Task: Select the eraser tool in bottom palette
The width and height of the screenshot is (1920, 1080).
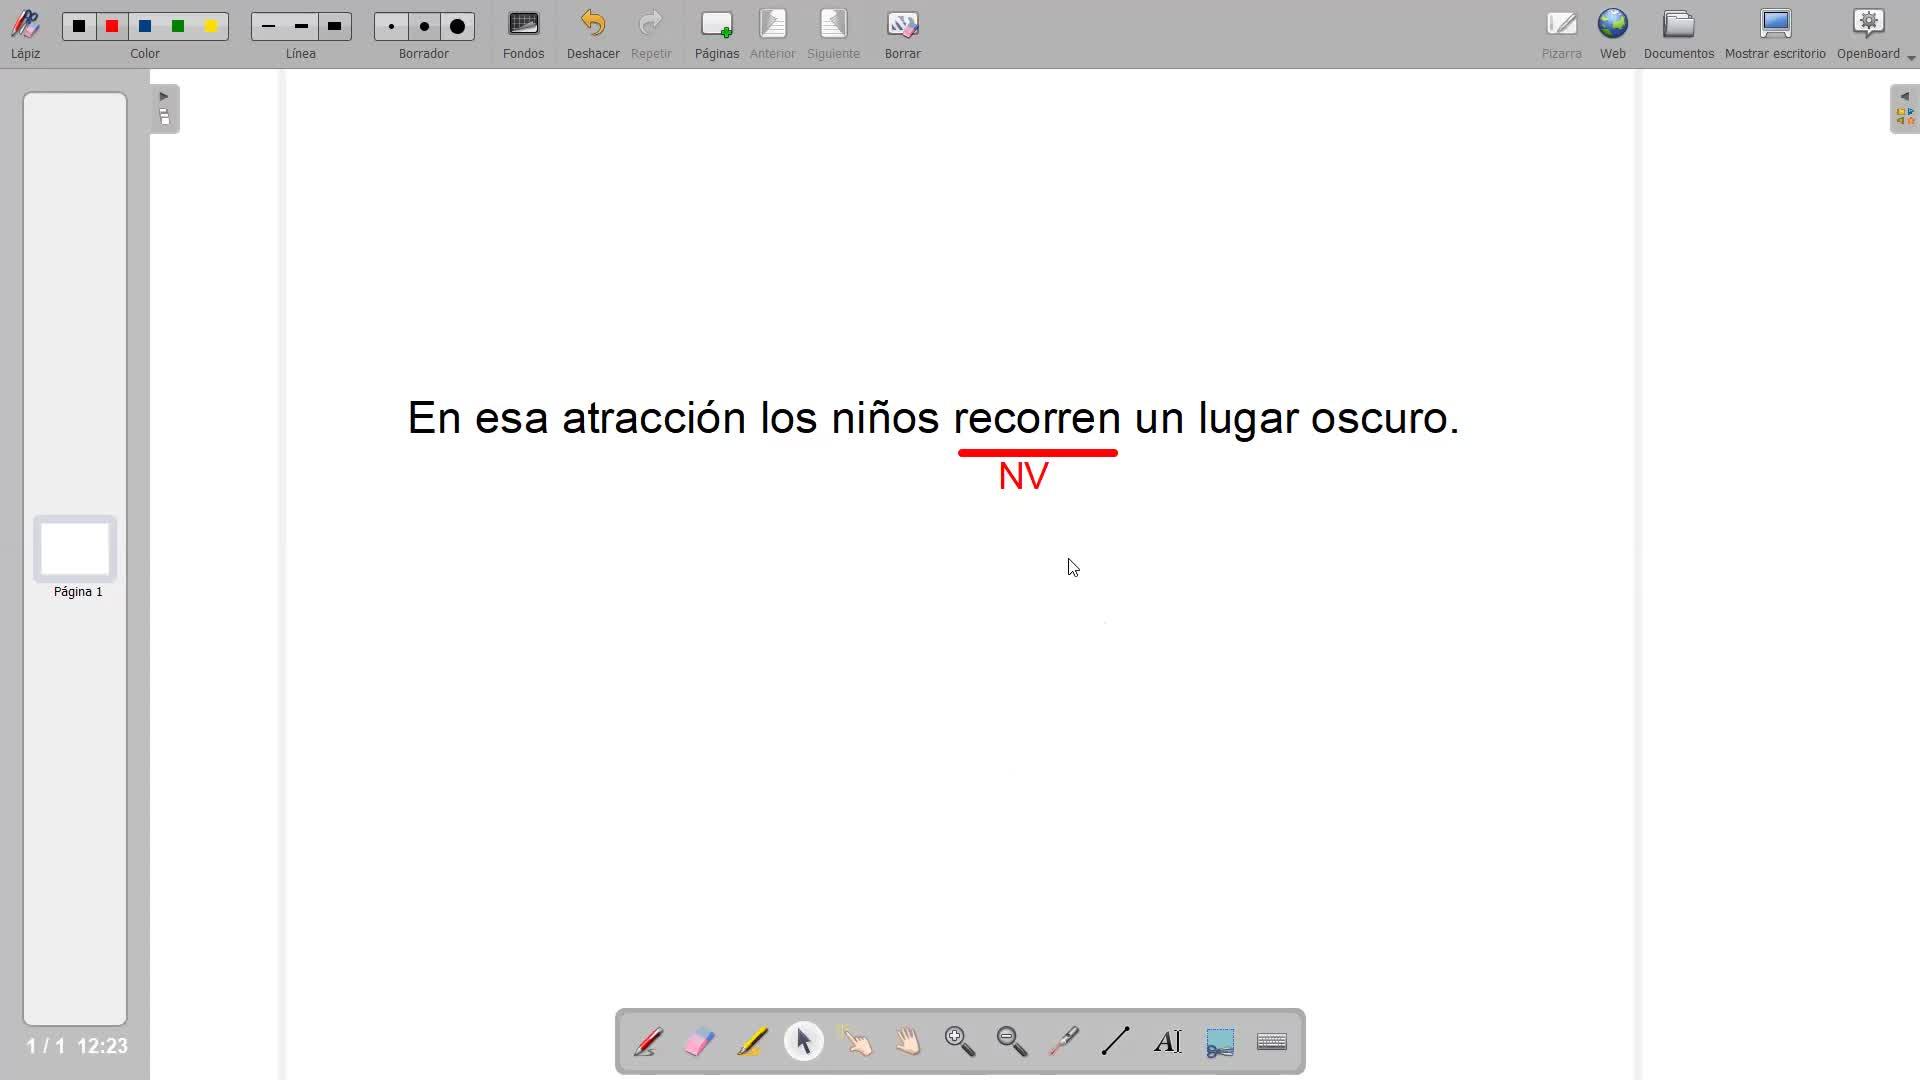Action: 700,1042
